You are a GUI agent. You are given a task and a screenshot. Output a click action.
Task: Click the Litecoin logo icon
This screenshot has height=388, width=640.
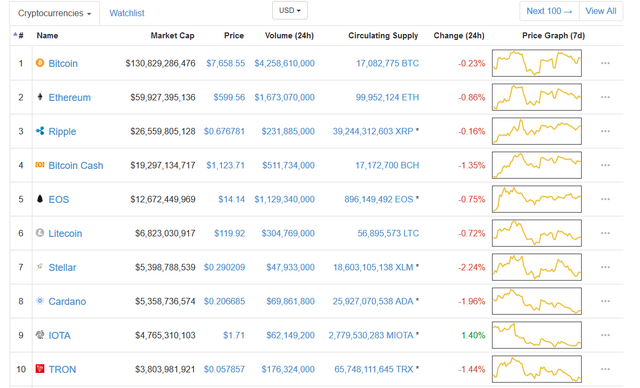click(x=40, y=233)
